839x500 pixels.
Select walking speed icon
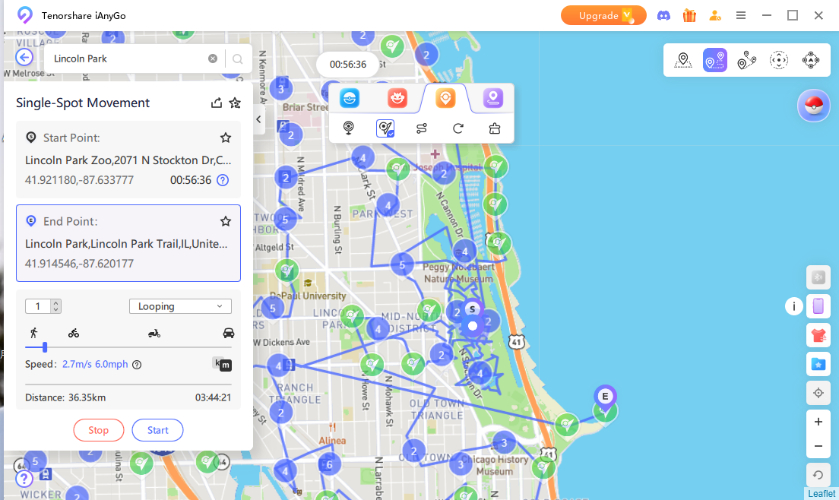tap(34, 333)
